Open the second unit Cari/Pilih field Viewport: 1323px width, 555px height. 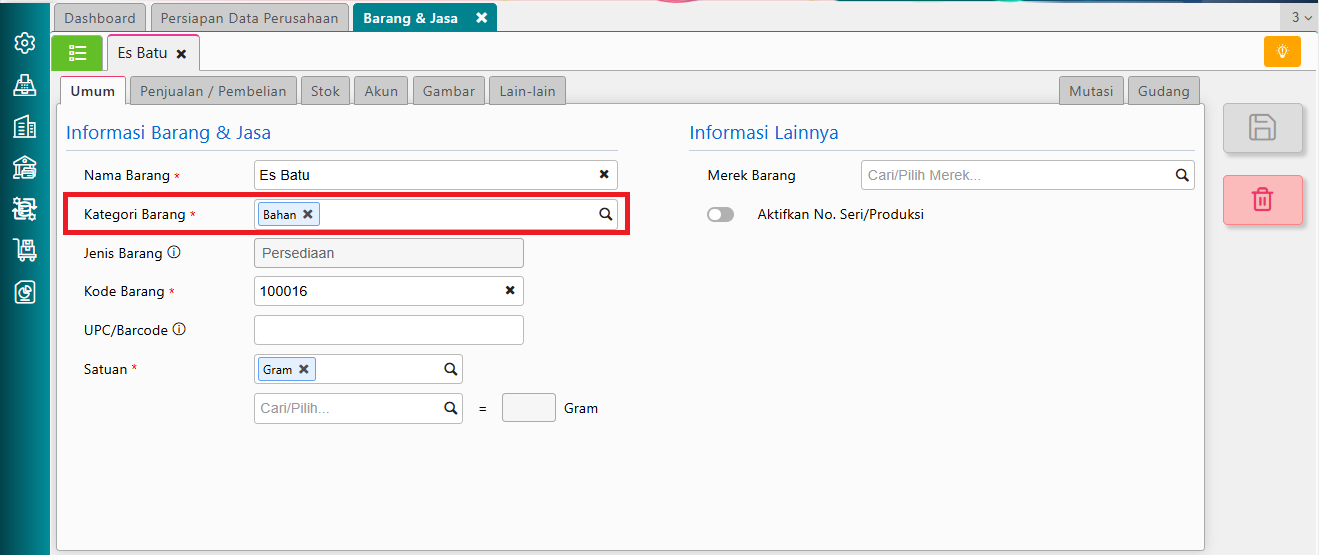[x=358, y=408]
